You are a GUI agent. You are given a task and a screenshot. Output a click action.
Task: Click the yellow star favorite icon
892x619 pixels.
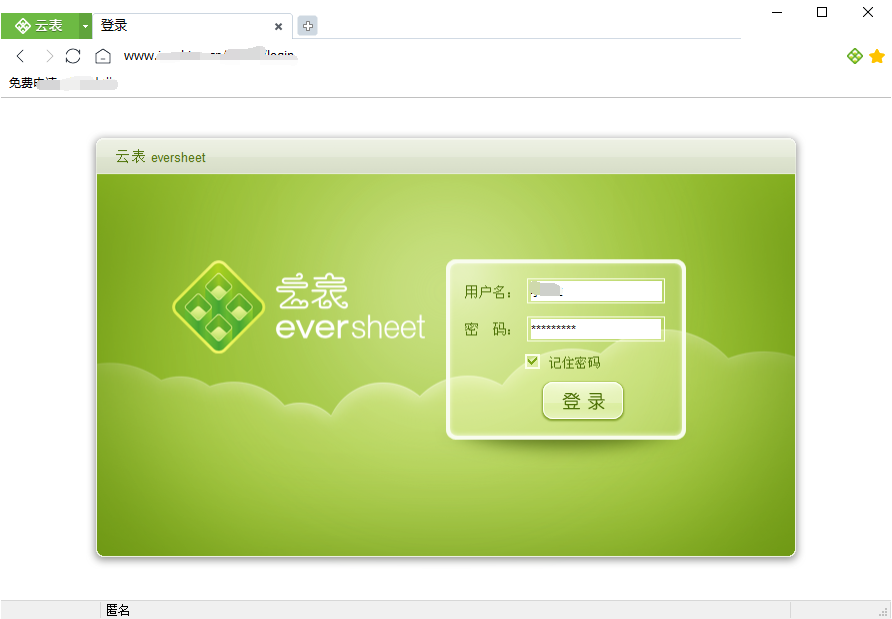point(877,56)
